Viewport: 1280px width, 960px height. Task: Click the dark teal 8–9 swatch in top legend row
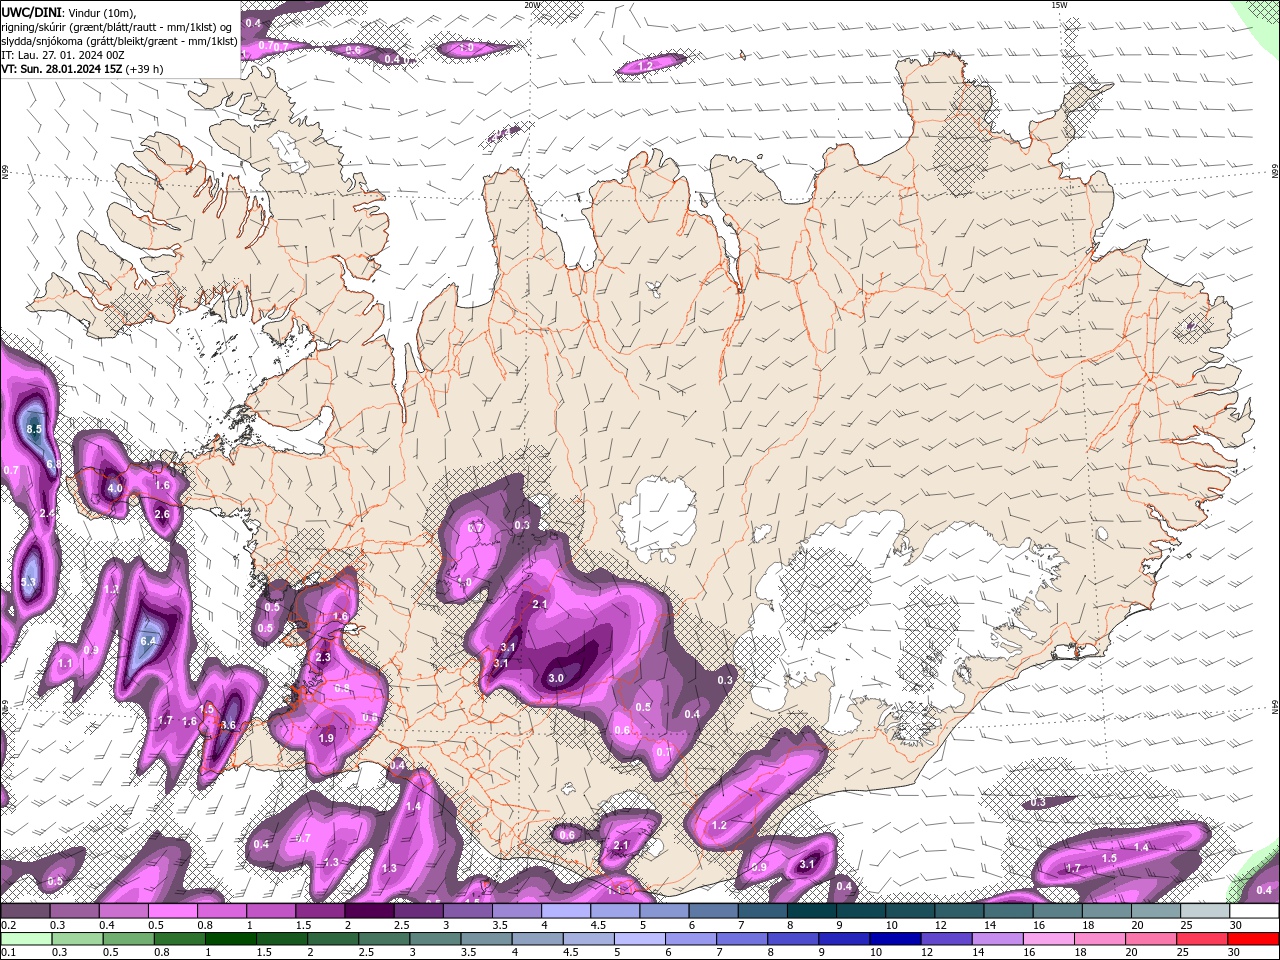click(x=812, y=911)
